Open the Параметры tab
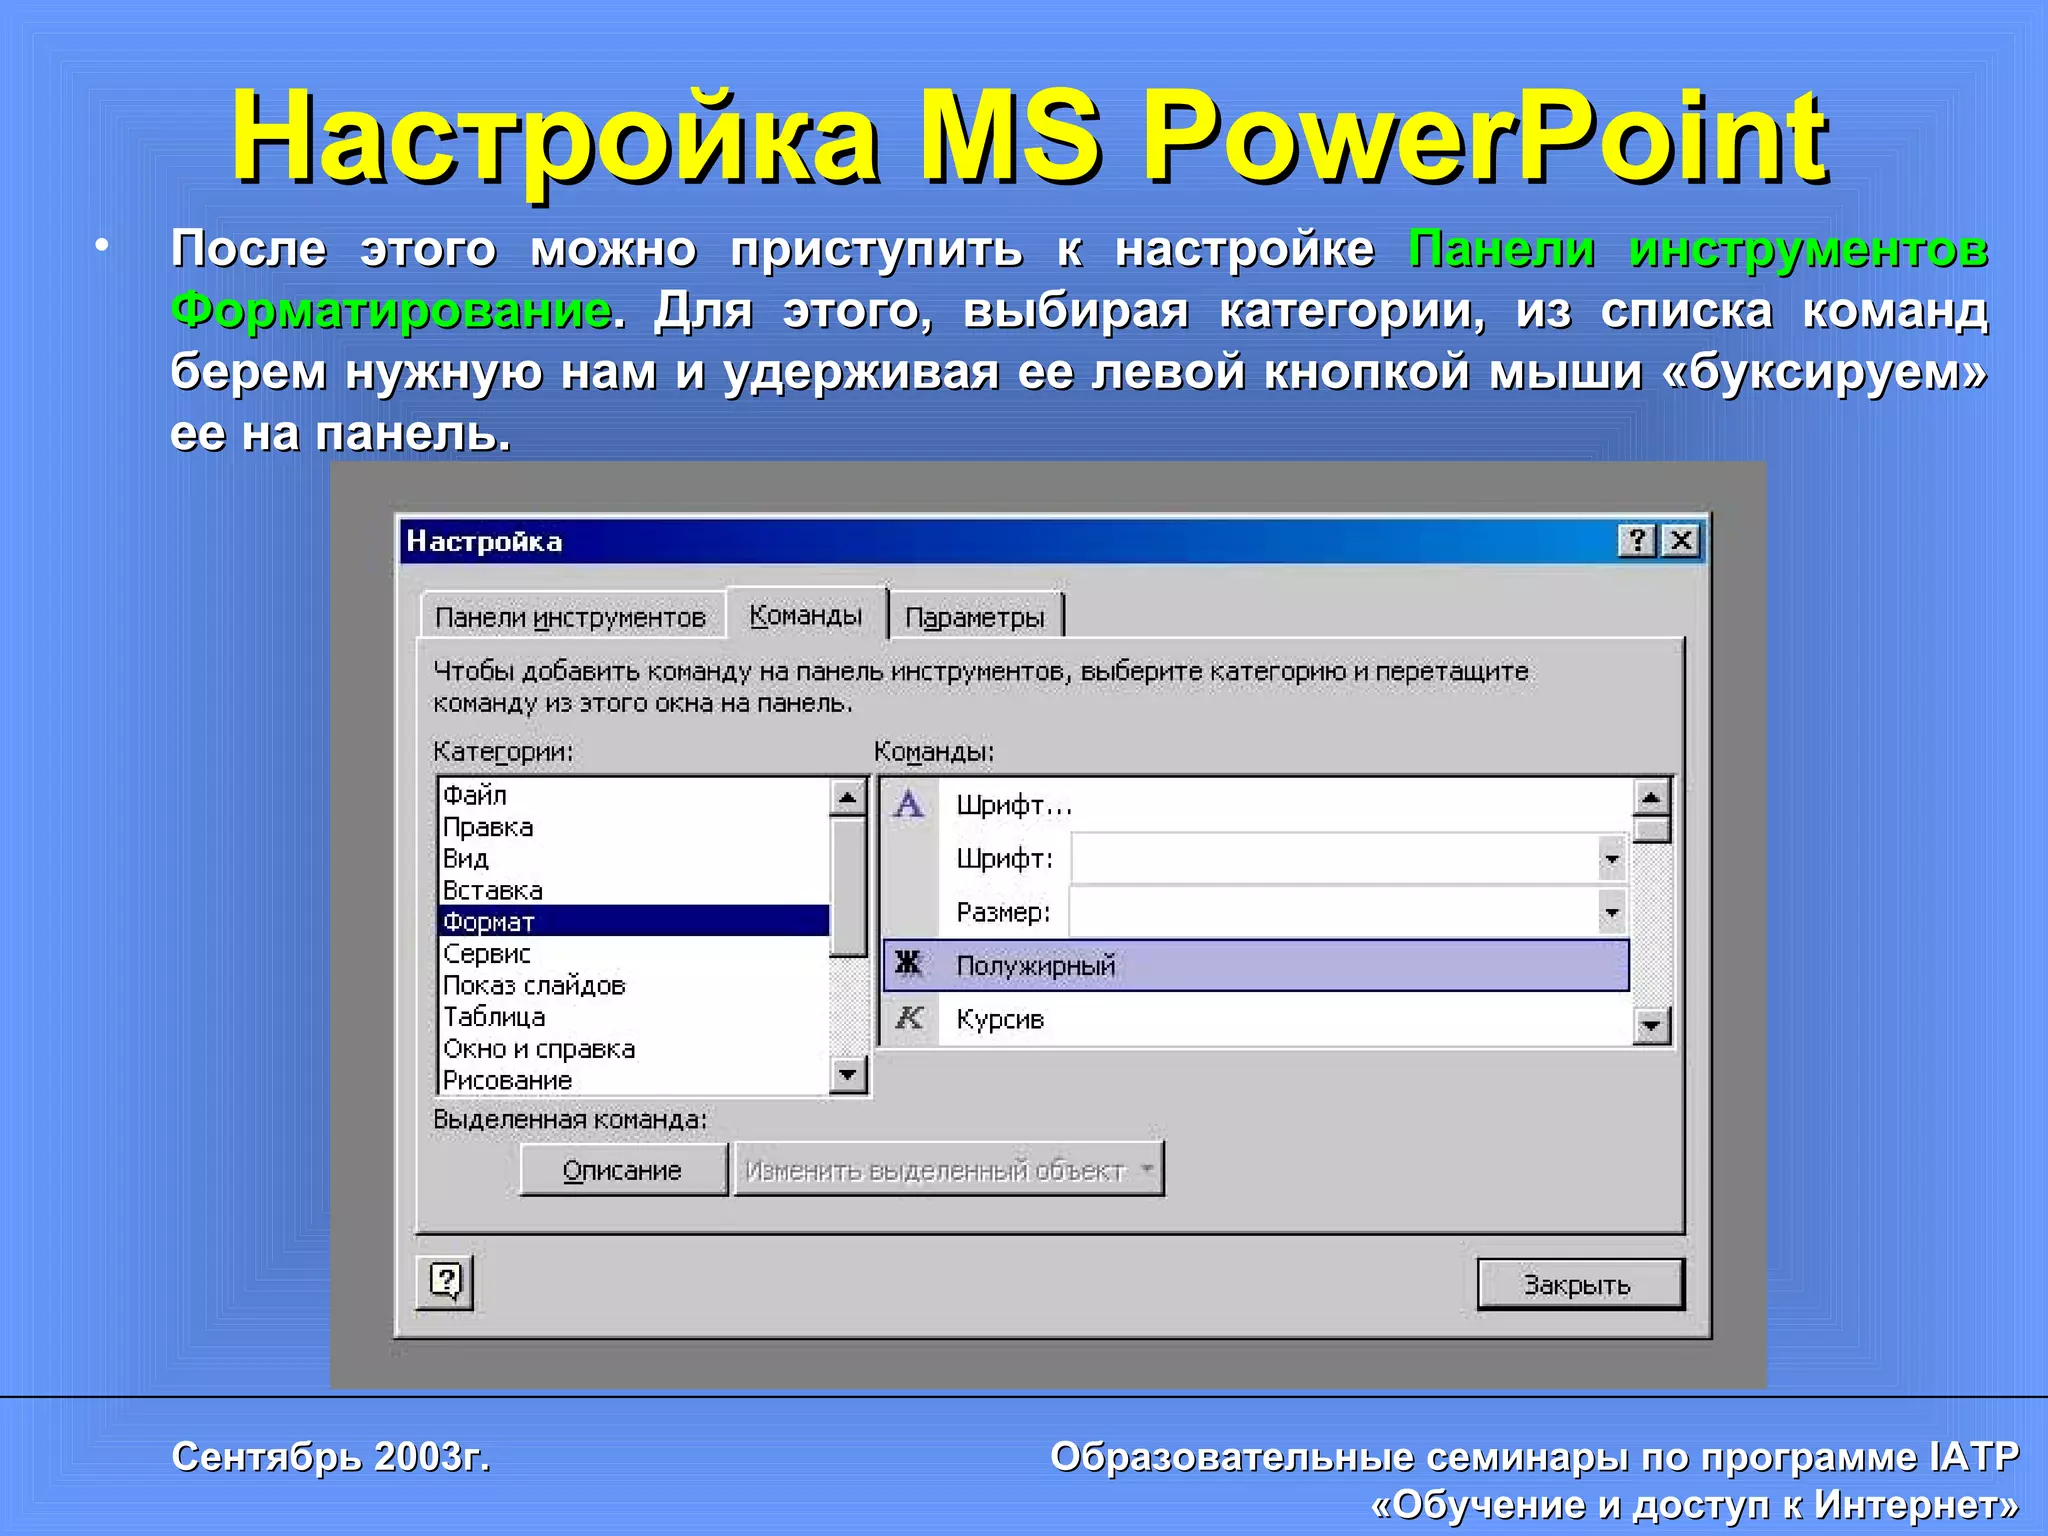 [x=975, y=617]
